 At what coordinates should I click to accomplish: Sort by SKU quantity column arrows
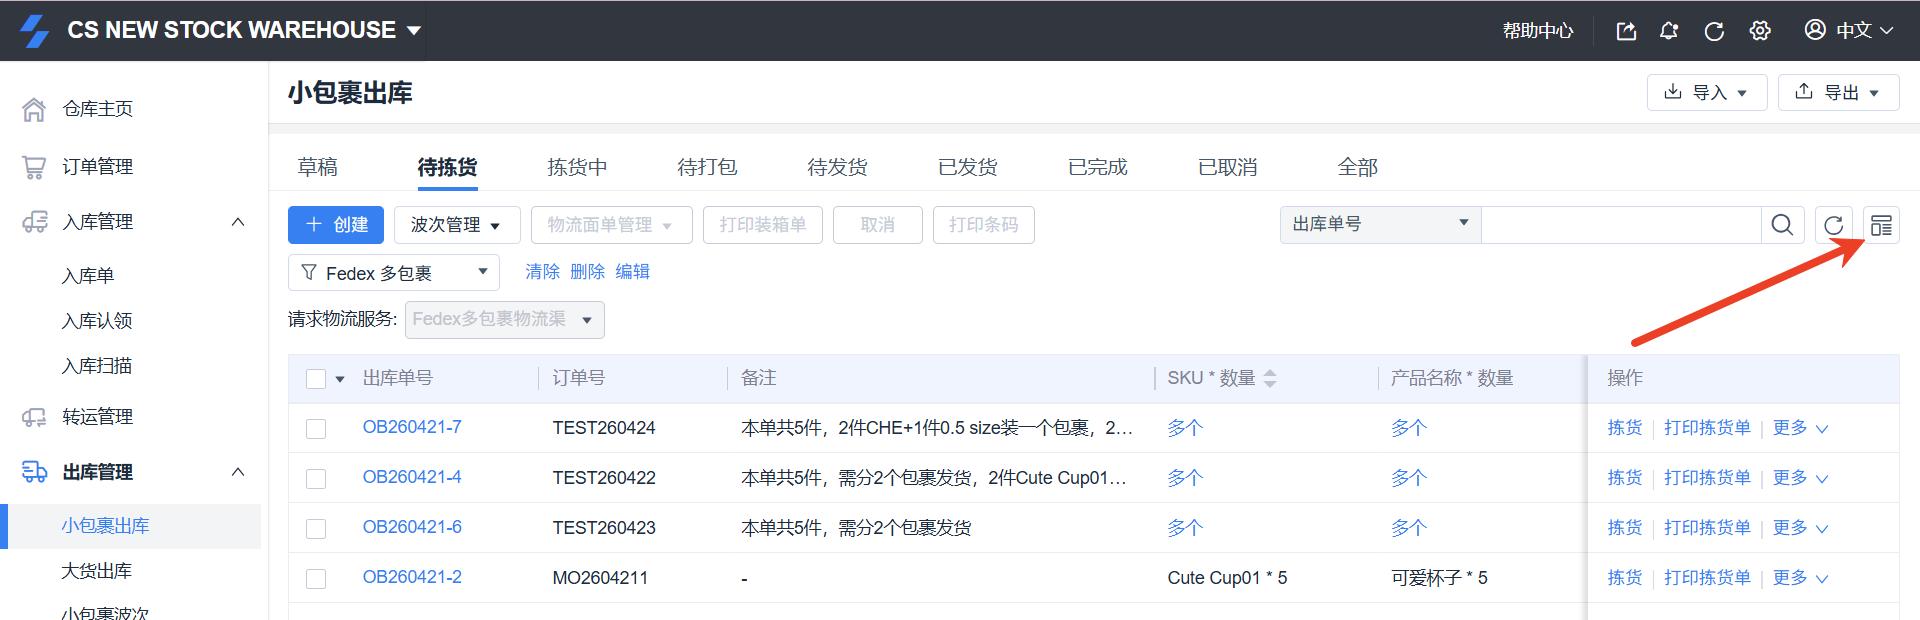(1270, 378)
